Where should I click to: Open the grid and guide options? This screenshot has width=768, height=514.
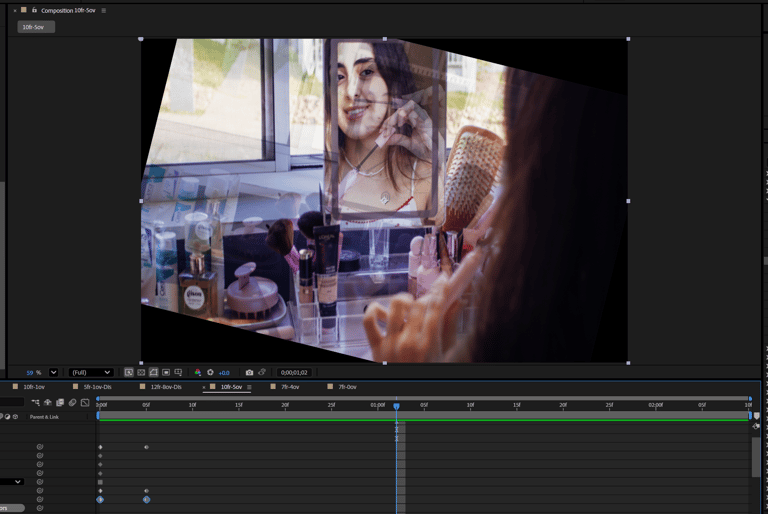(178, 372)
